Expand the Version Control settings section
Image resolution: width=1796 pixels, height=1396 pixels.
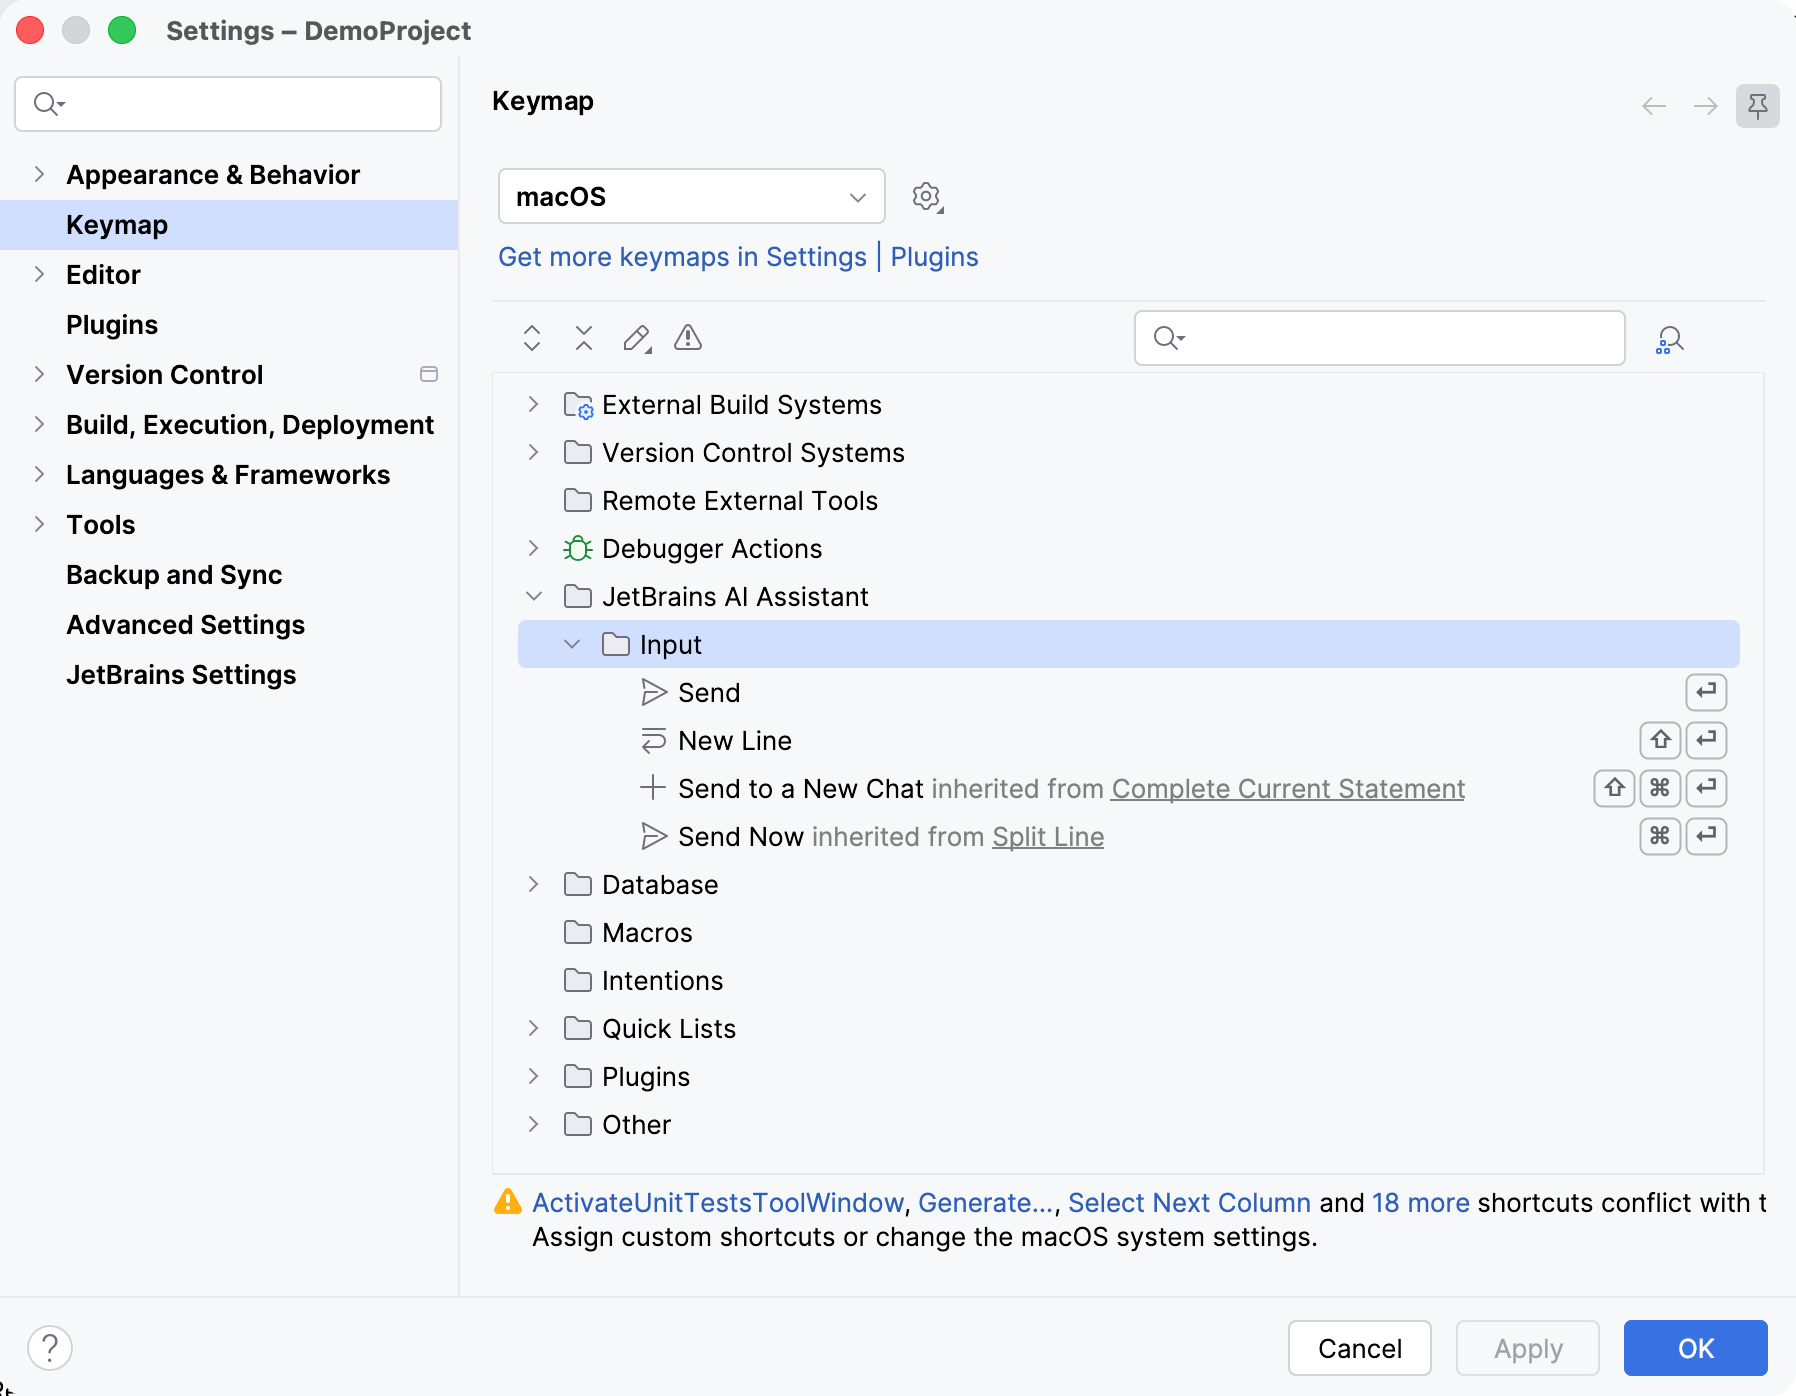pyautogui.click(x=39, y=374)
